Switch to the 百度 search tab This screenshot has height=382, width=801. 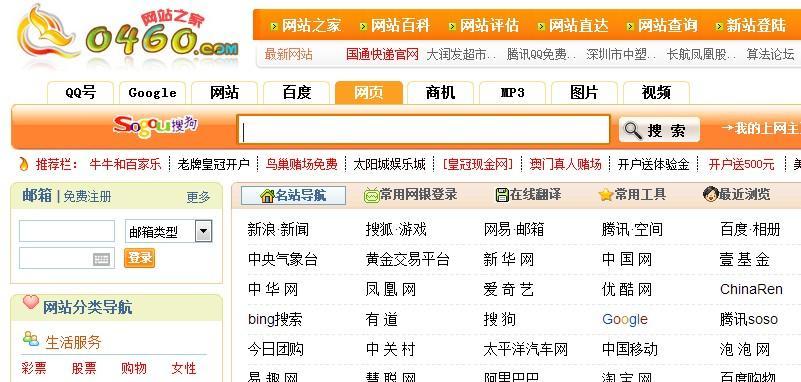[296, 93]
